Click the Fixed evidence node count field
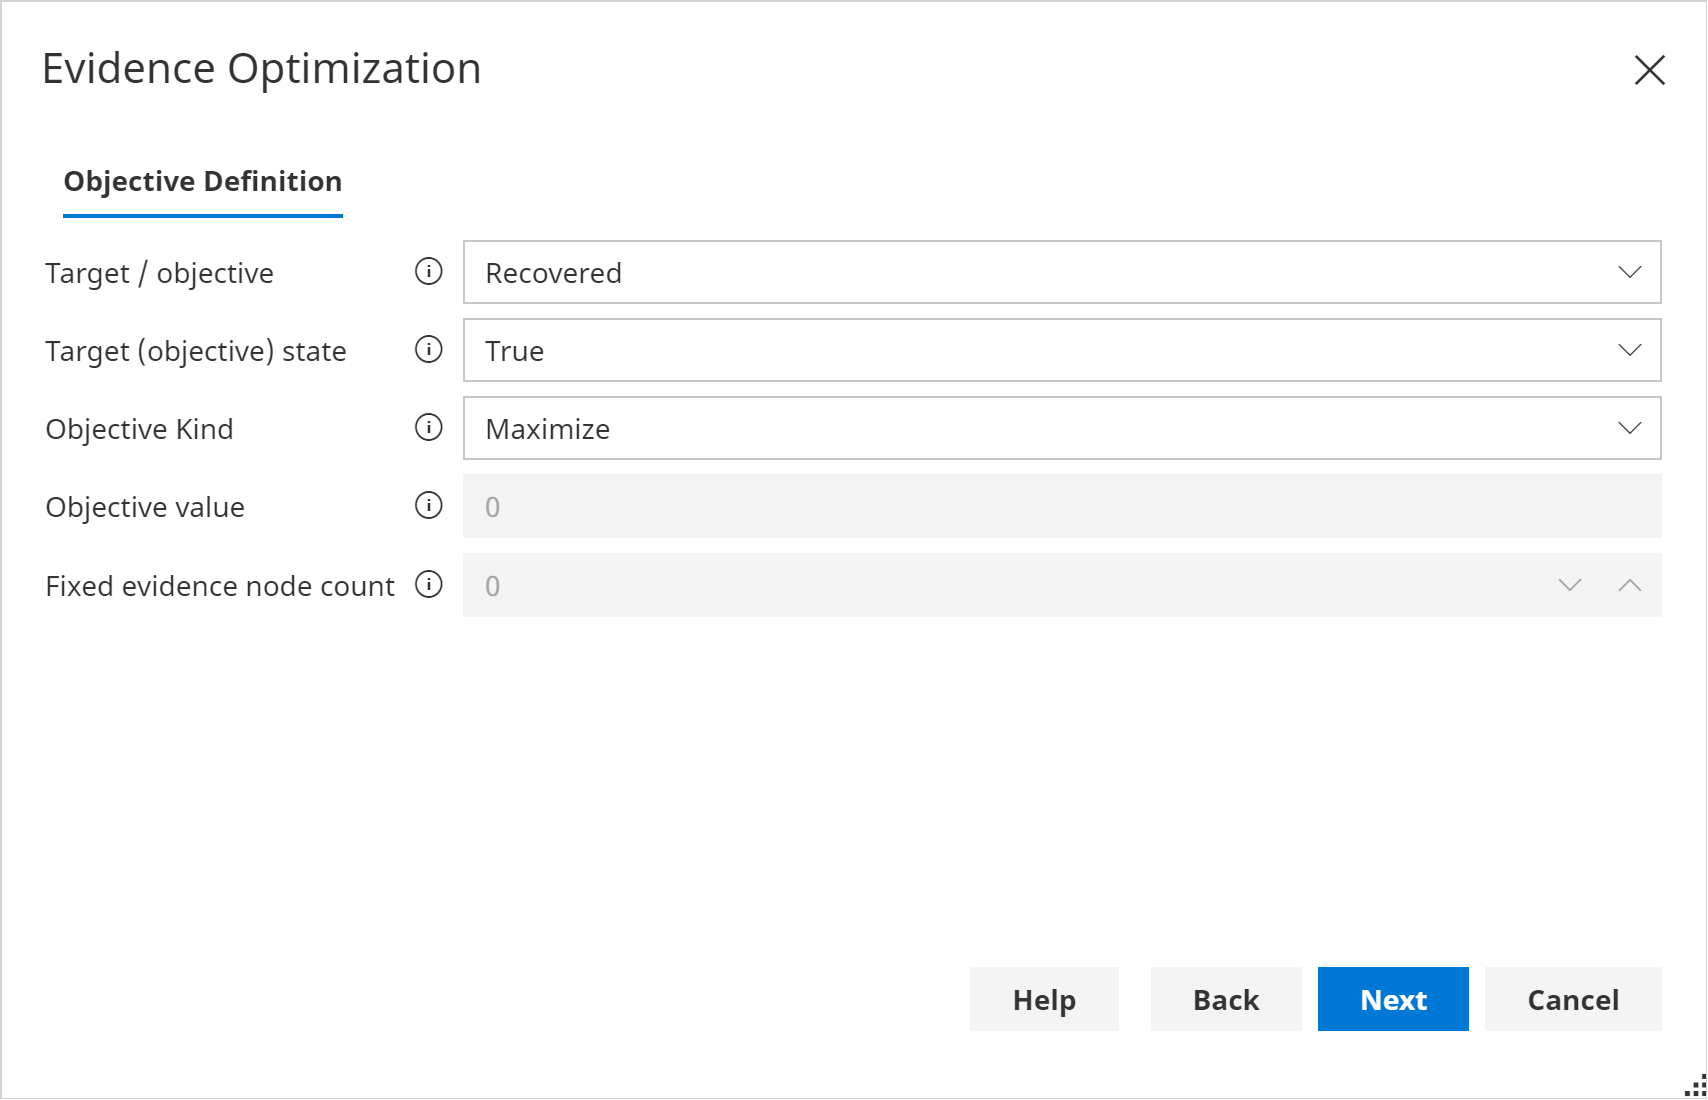Image resolution: width=1708 pixels, height=1100 pixels. 1000,586
